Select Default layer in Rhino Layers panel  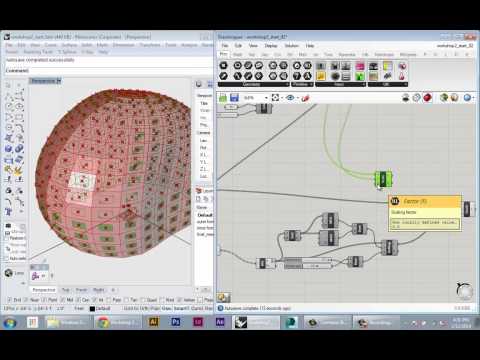pos(204,215)
